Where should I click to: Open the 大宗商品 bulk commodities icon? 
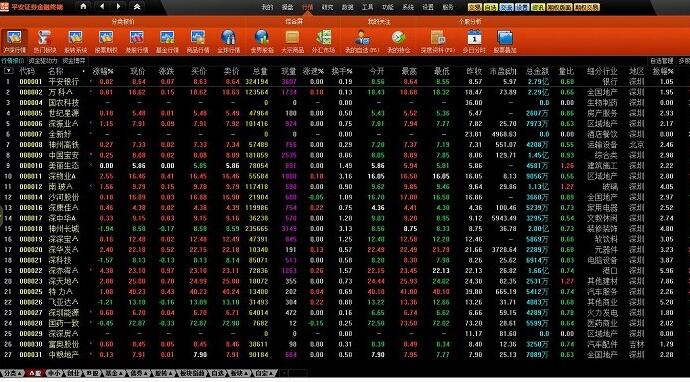click(x=293, y=41)
